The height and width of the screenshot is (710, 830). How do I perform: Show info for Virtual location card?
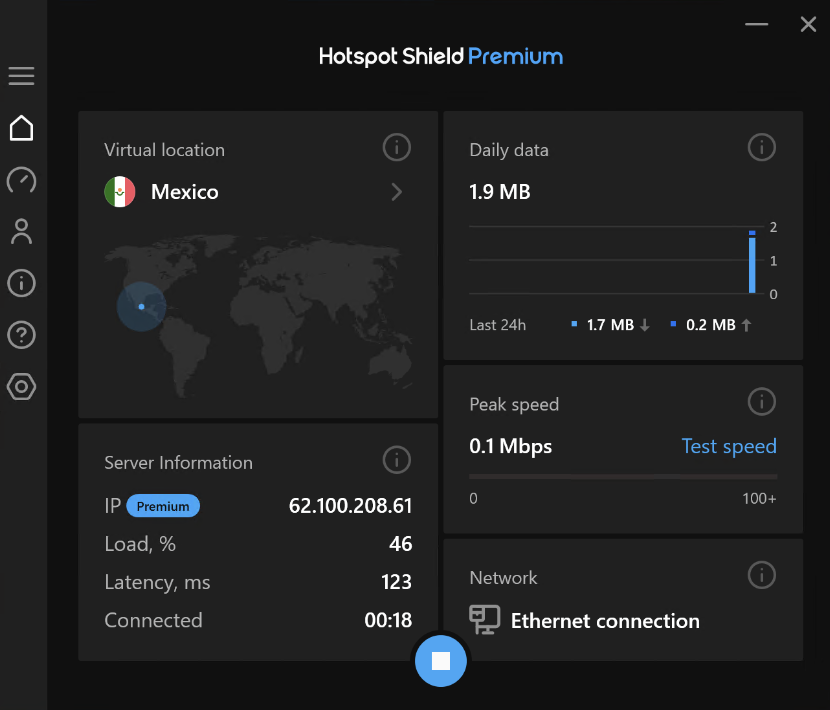pos(396,147)
